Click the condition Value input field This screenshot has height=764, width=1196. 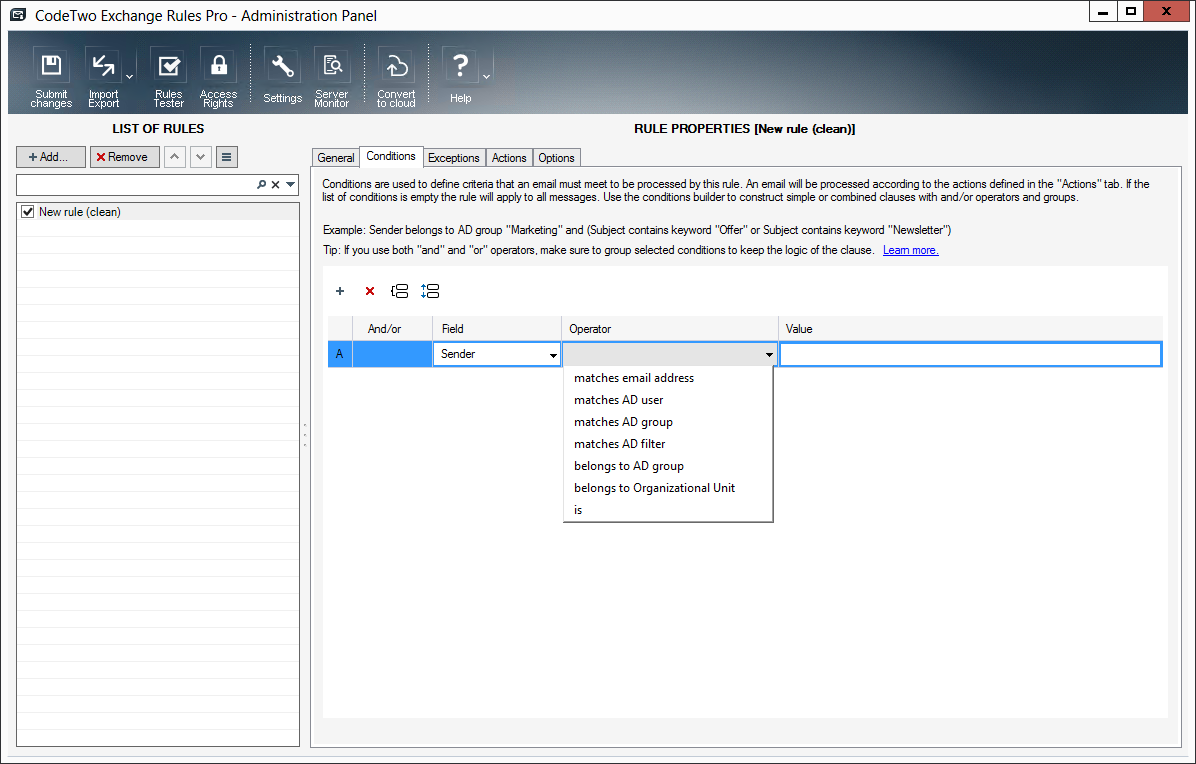(x=970, y=355)
